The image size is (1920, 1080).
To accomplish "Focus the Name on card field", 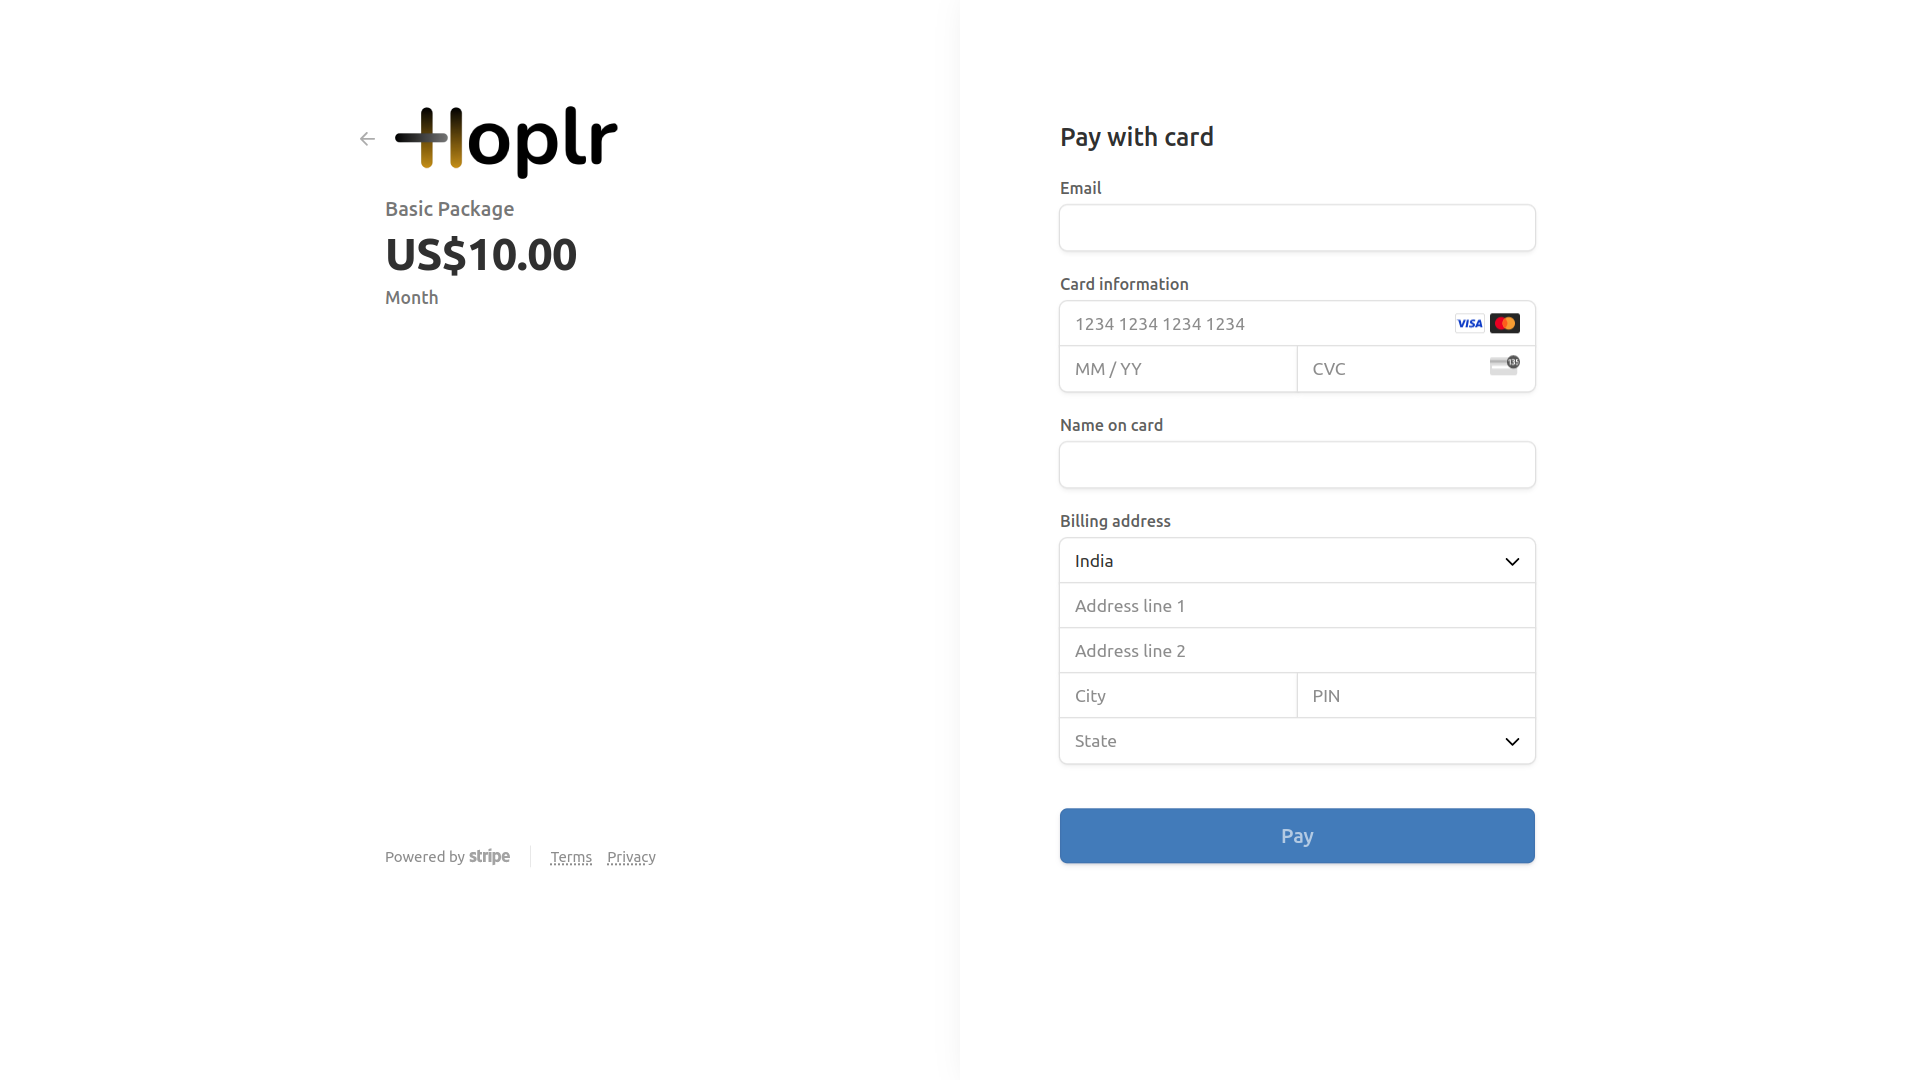I will (x=1297, y=465).
